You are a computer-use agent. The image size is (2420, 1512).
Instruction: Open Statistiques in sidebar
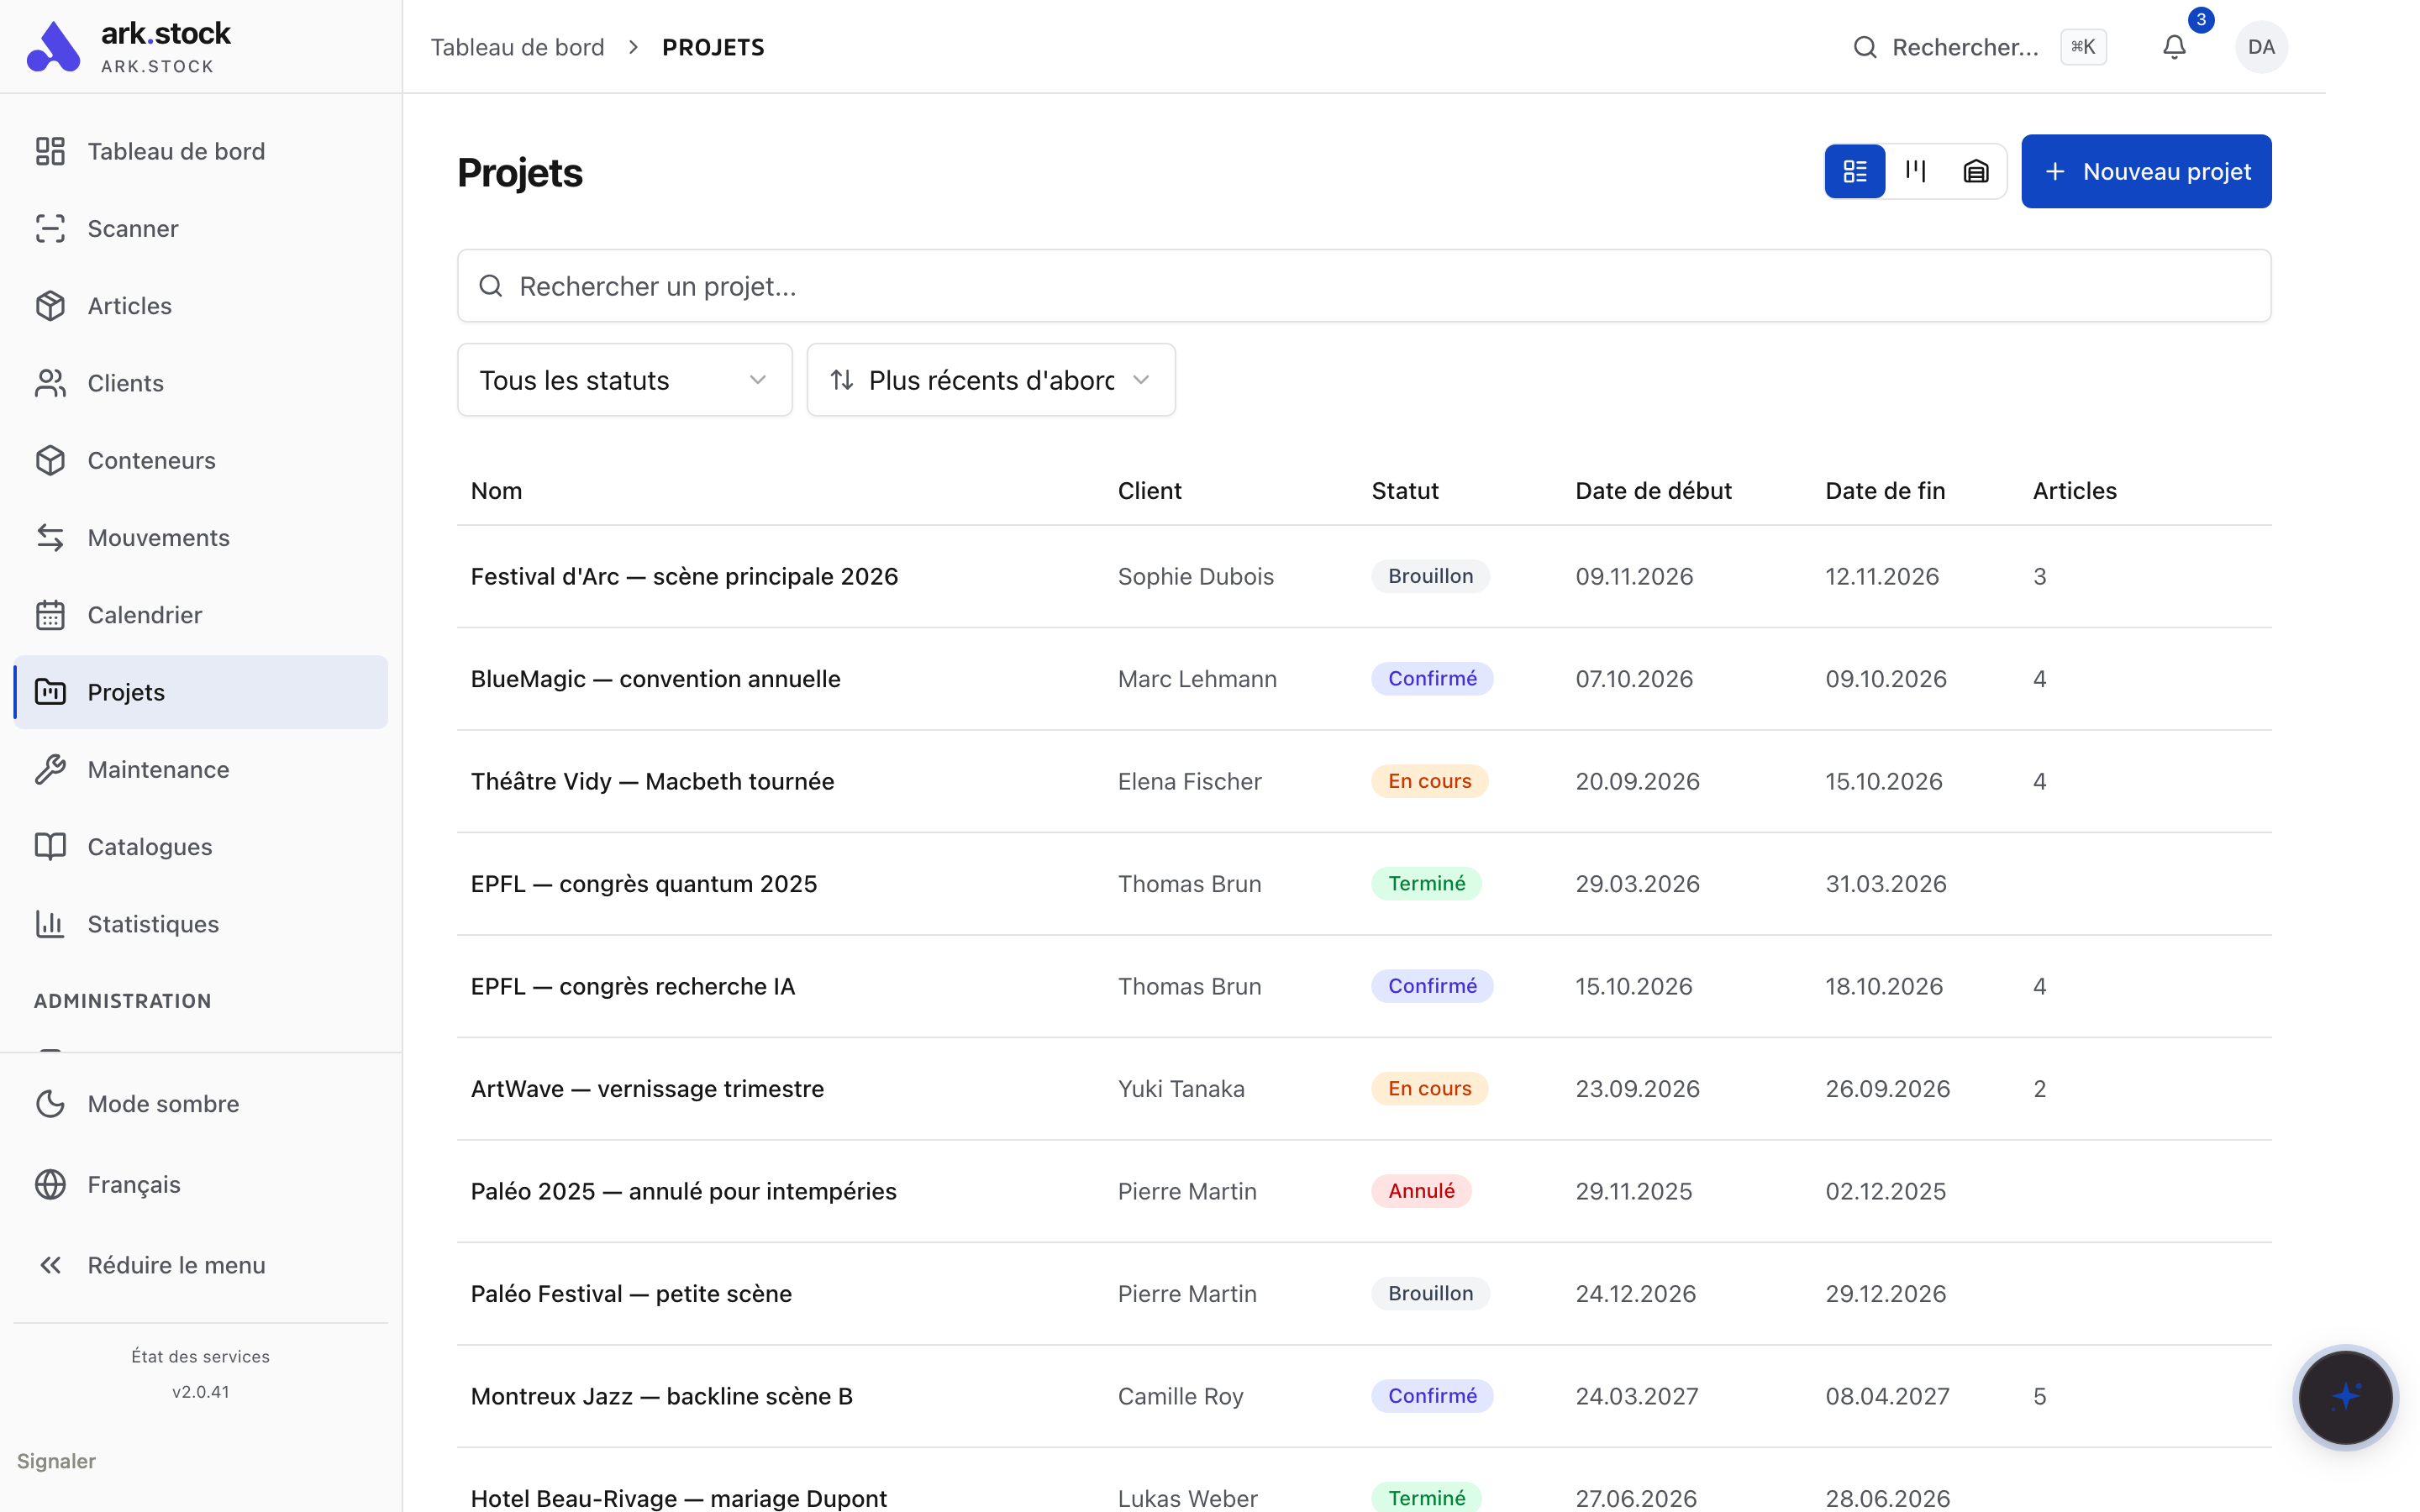[200, 924]
